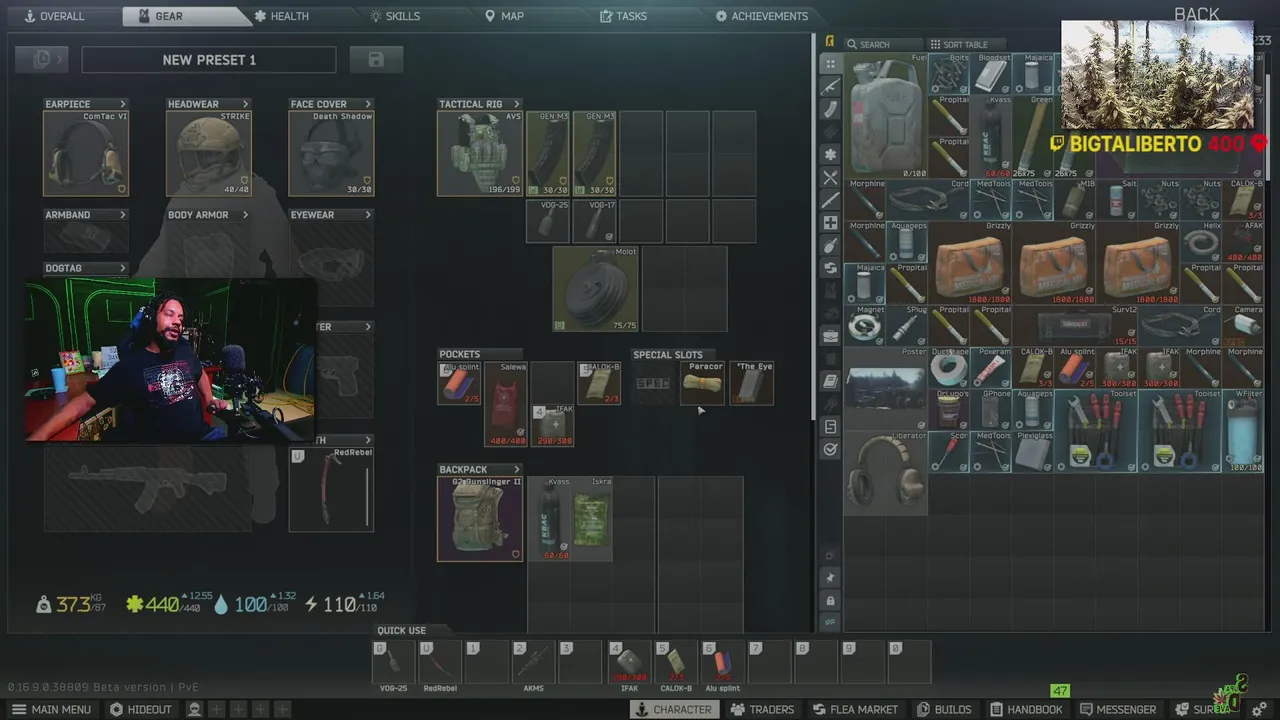The width and height of the screenshot is (1280, 720).
Task: Expand the DOGTAG slot arrow
Action: tap(123, 268)
